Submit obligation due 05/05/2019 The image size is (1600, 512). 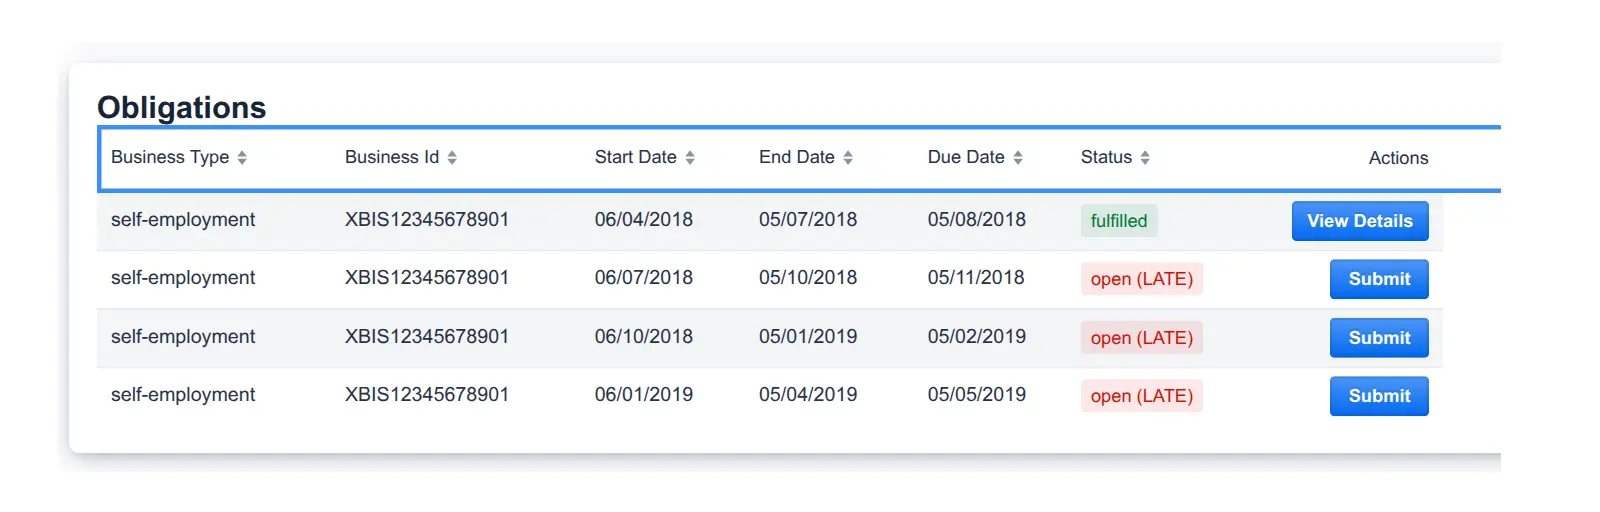click(1378, 396)
